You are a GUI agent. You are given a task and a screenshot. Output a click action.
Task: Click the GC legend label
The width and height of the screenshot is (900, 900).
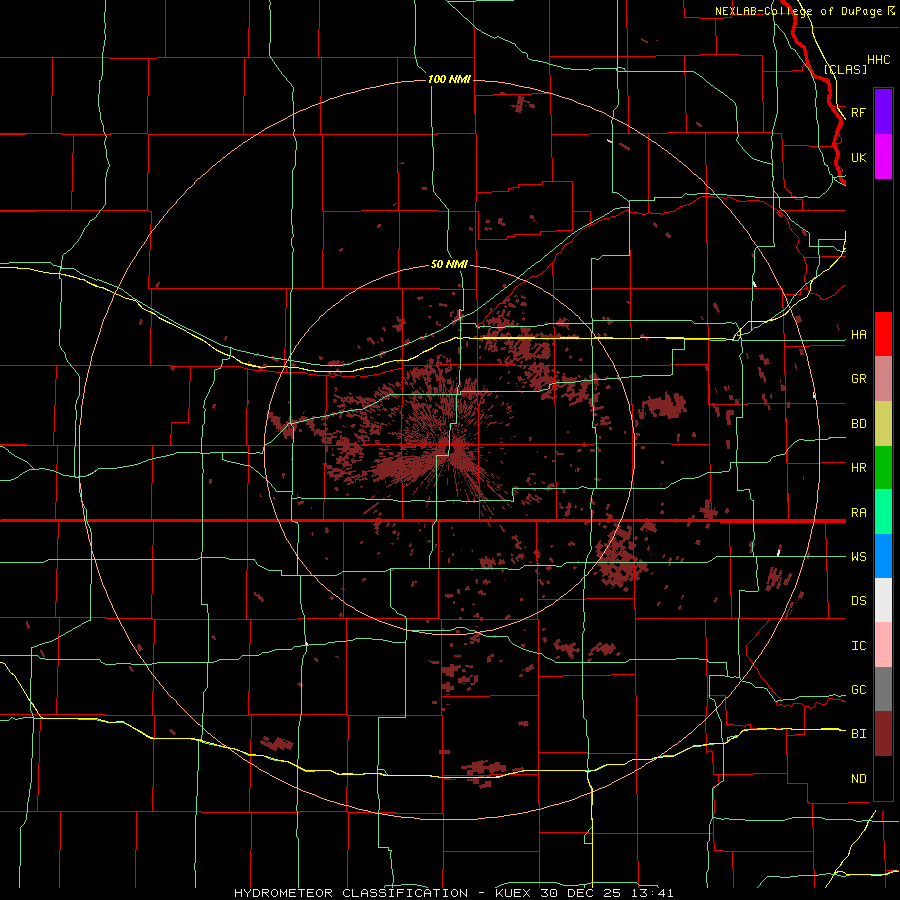858,690
